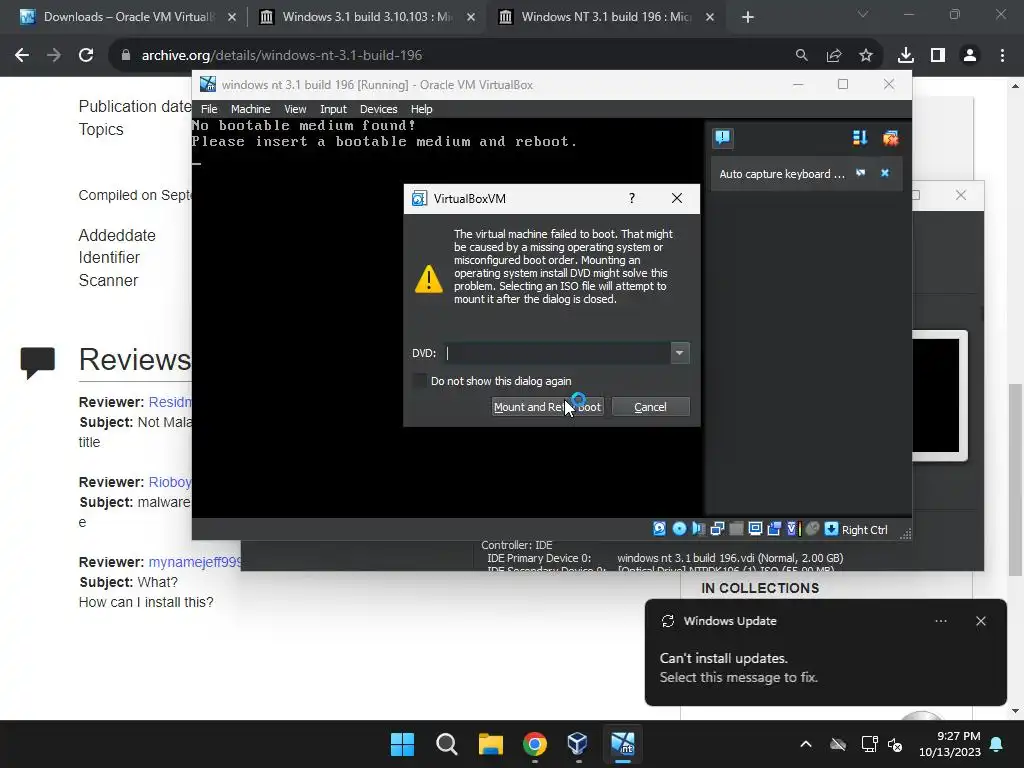Click the Mount and Retry Boot button
1024x768 pixels.
tap(547, 407)
